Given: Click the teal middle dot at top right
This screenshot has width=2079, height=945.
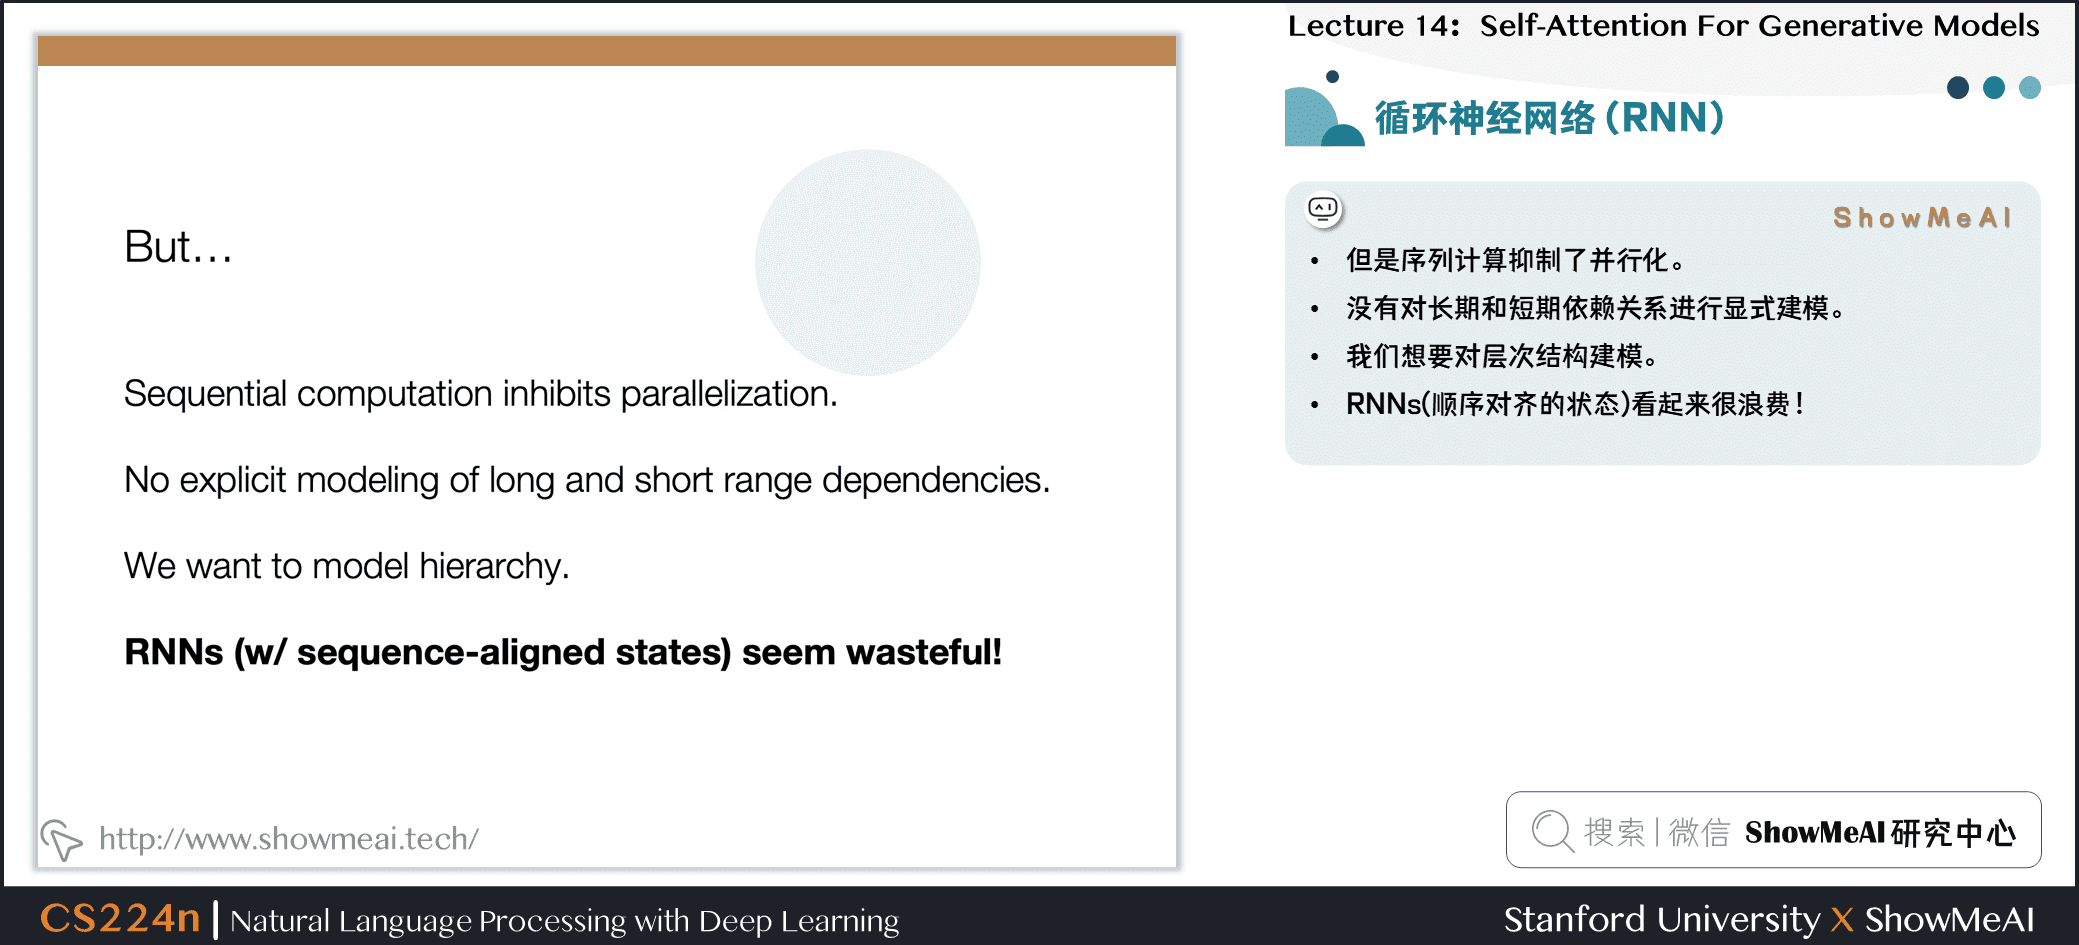Looking at the screenshot, I should 1994,88.
